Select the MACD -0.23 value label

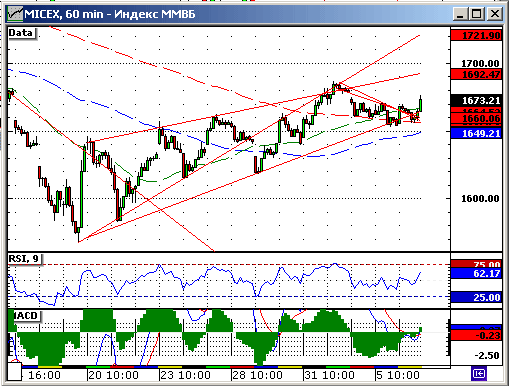tap(476, 335)
